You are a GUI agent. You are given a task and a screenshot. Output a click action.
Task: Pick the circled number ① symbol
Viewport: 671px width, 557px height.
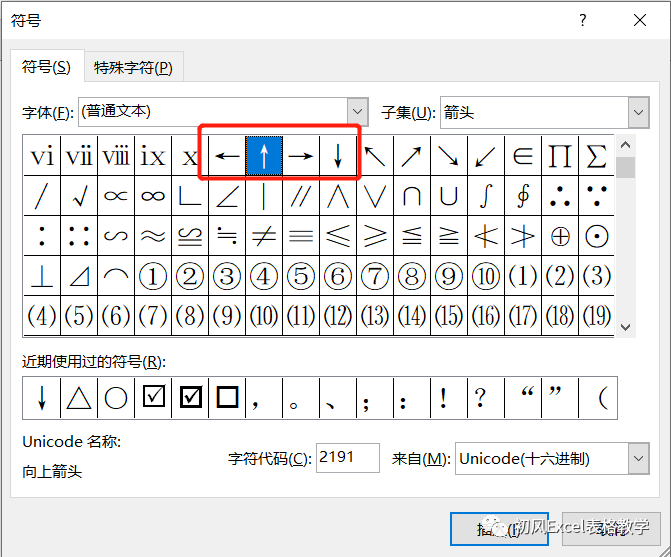pos(153,276)
